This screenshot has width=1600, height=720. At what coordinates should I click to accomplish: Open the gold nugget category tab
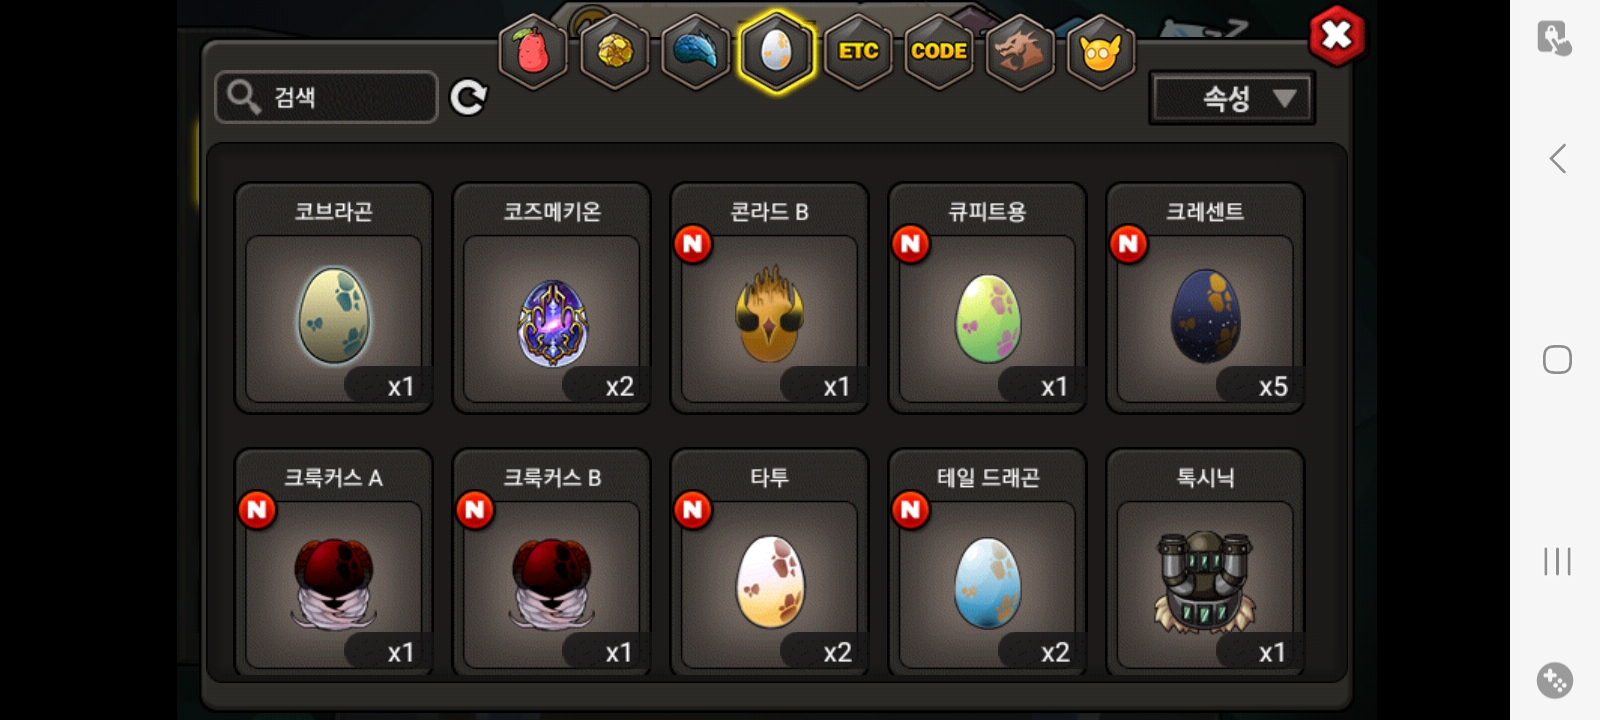615,51
